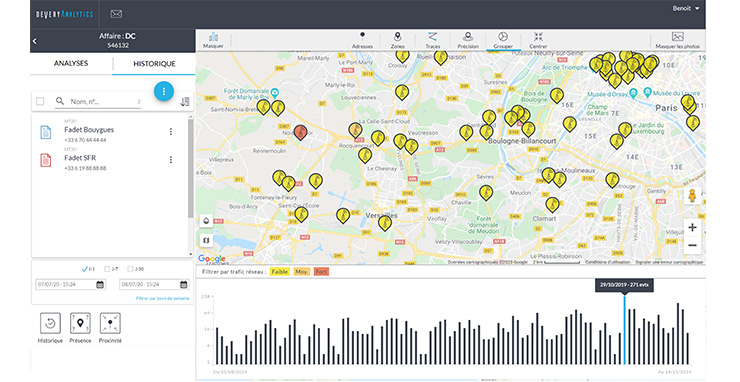This screenshot has width=740, height=382.
Task: Select the Fadet Bouygues document icon
Action: point(46,132)
